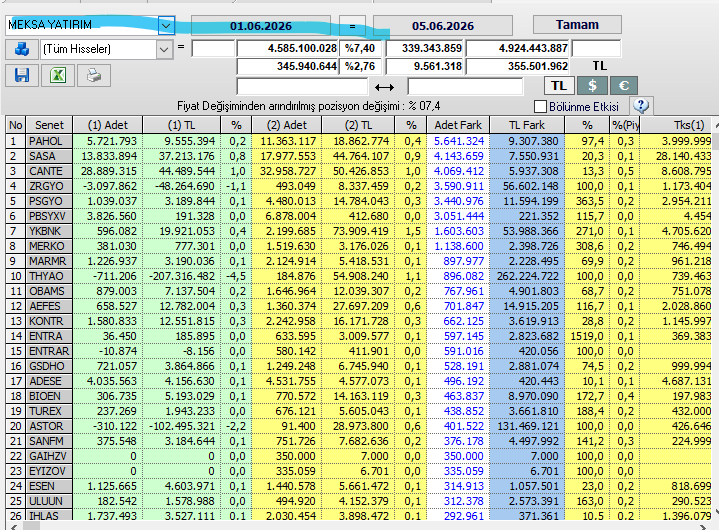719x530 pixels.
Task: Switch currency to dollar ($)
Action: [x=592, y=86]
